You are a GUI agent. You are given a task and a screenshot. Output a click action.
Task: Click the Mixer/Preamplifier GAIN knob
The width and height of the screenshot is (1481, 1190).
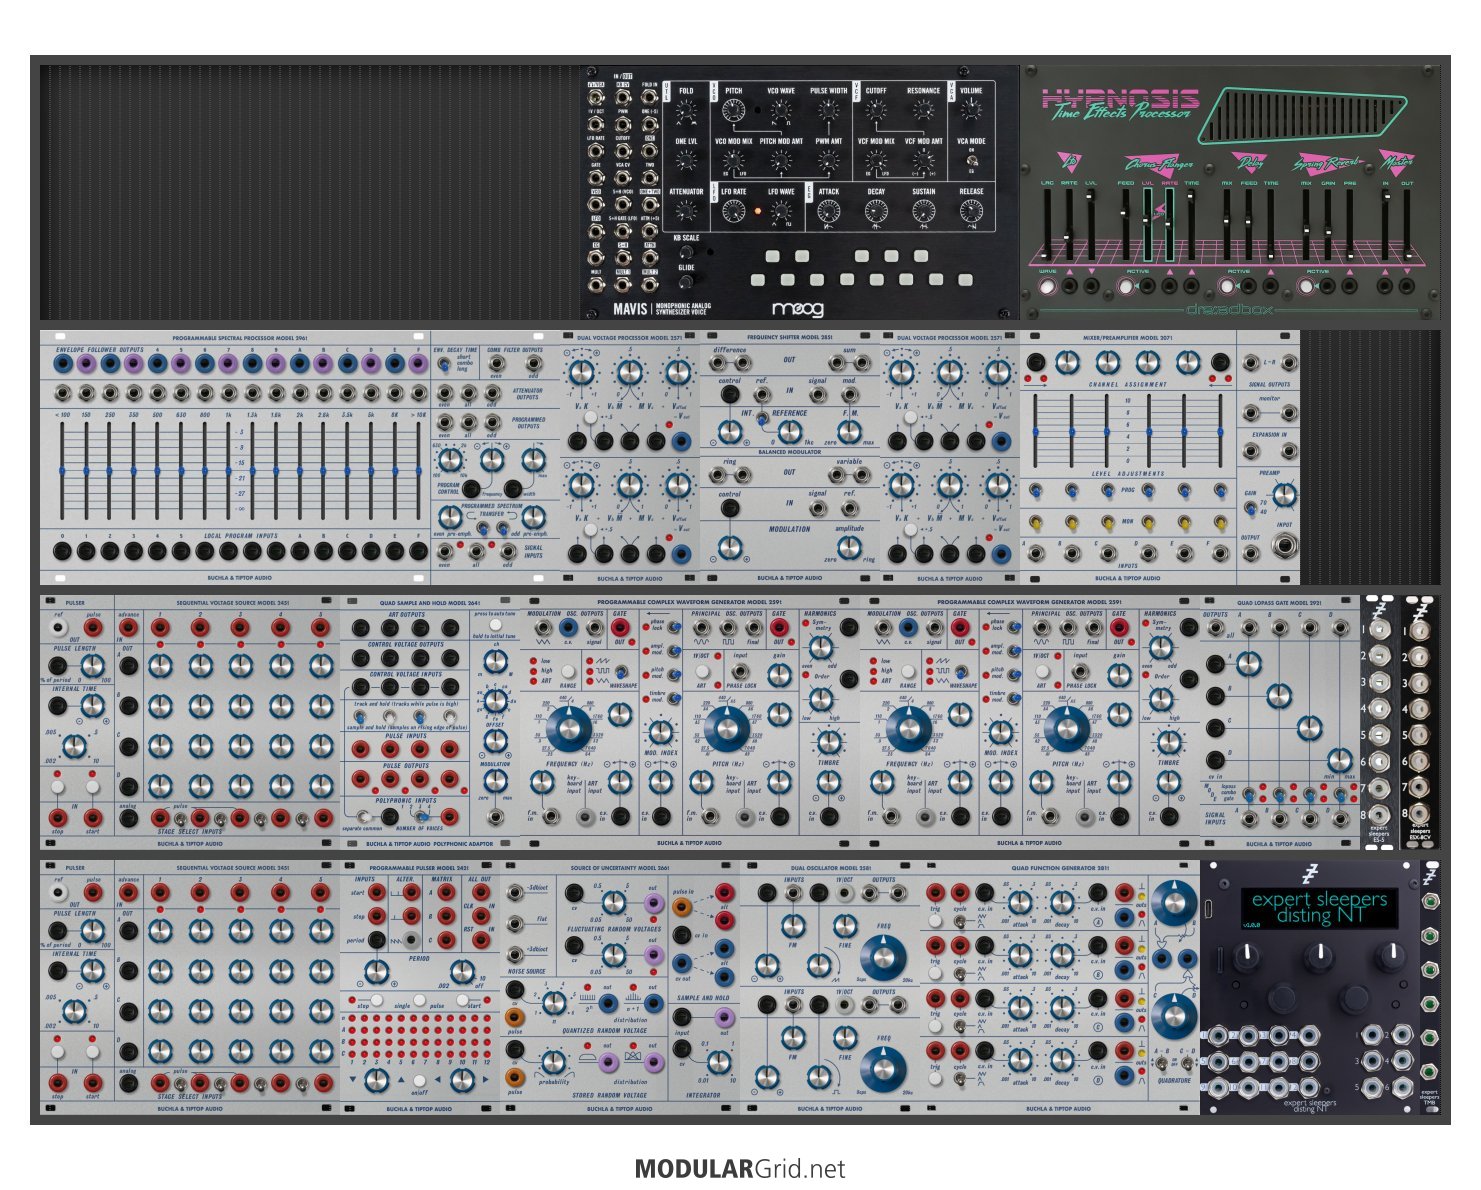(1284, 494)
